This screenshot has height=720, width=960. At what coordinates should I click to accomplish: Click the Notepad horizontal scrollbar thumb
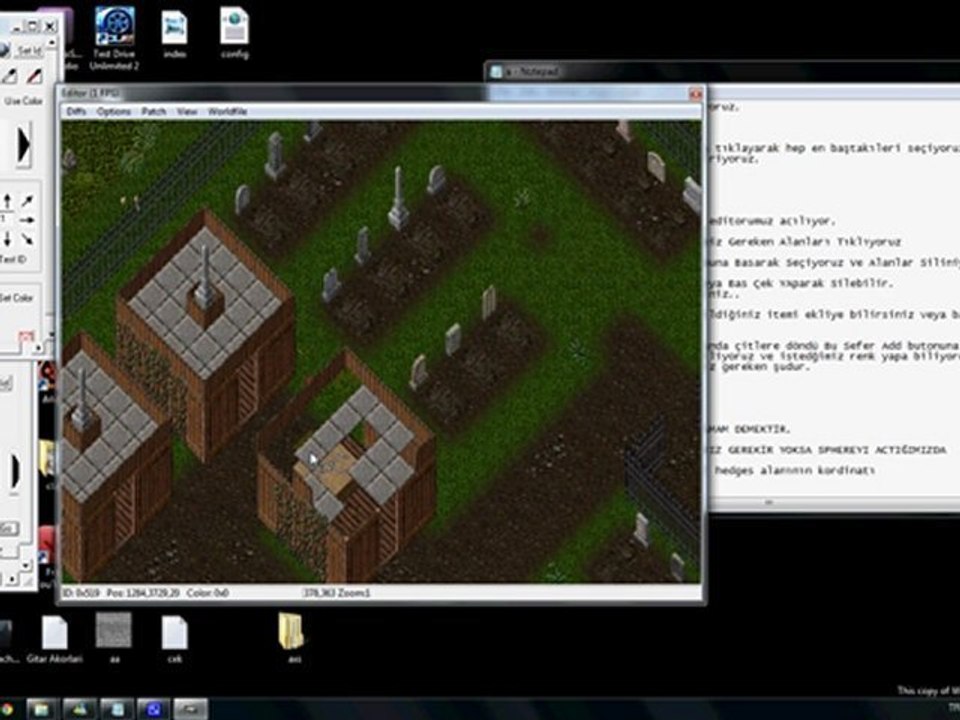[x=769, y=502]
